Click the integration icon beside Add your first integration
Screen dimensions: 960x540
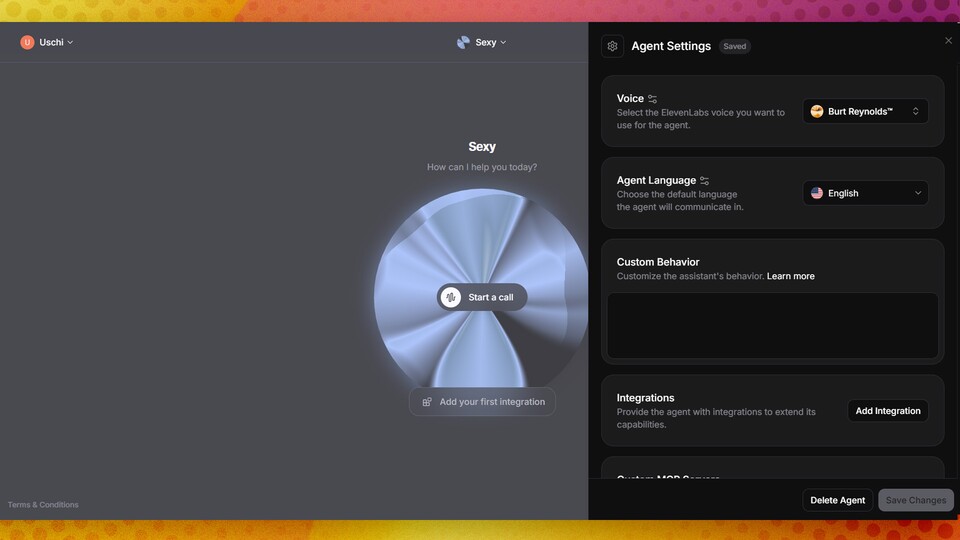coord(427,402)
